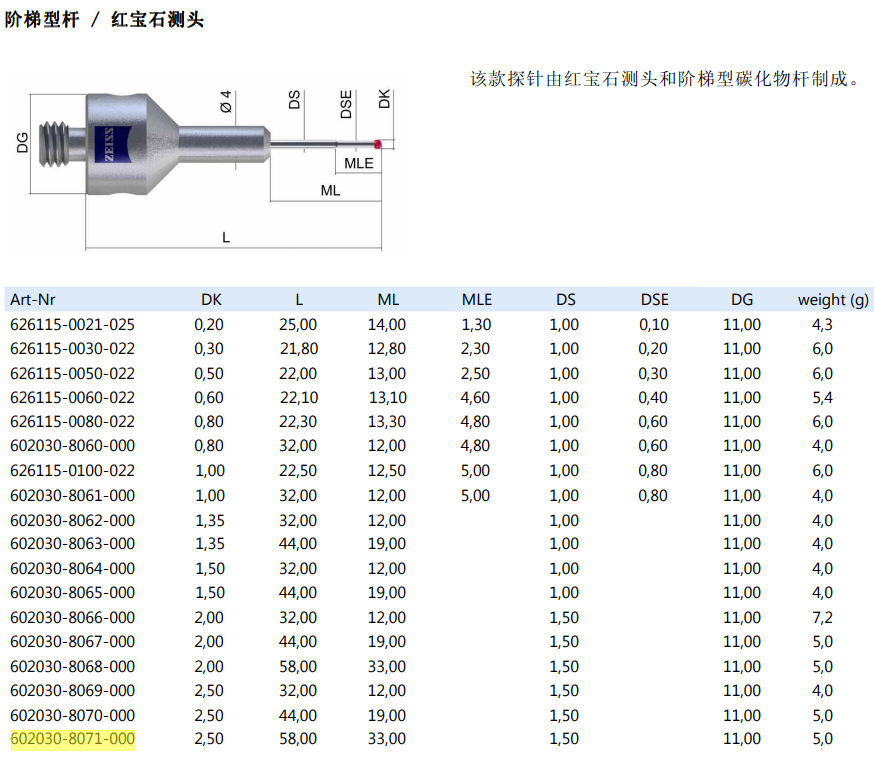The width and height of the screenshot is (874, 768).
Task: Click the DS column header
Action: [566, 299]
